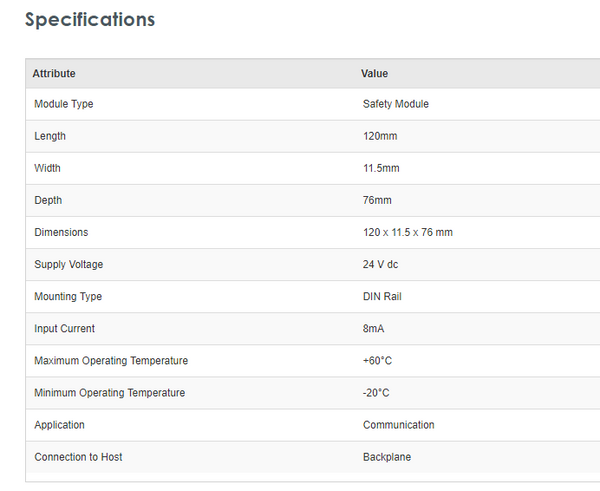
Task: Click the Specifications heading
Action: 90,19
